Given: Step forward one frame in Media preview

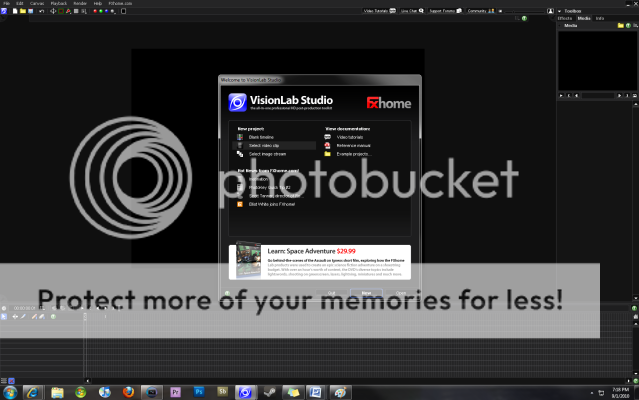Looking at the screenshot, I should tap(619, 95).
